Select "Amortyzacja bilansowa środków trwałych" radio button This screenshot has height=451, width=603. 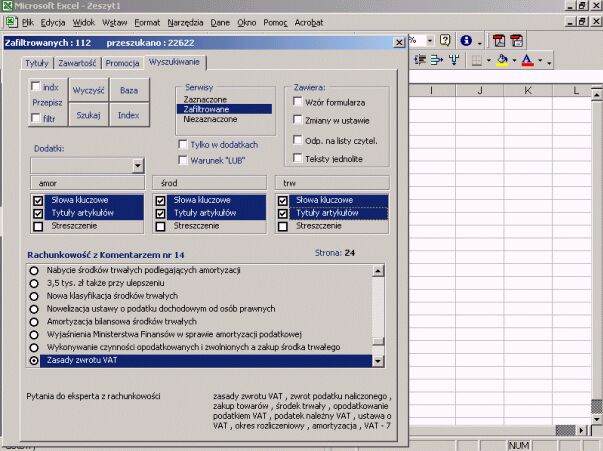pos(35,322)
